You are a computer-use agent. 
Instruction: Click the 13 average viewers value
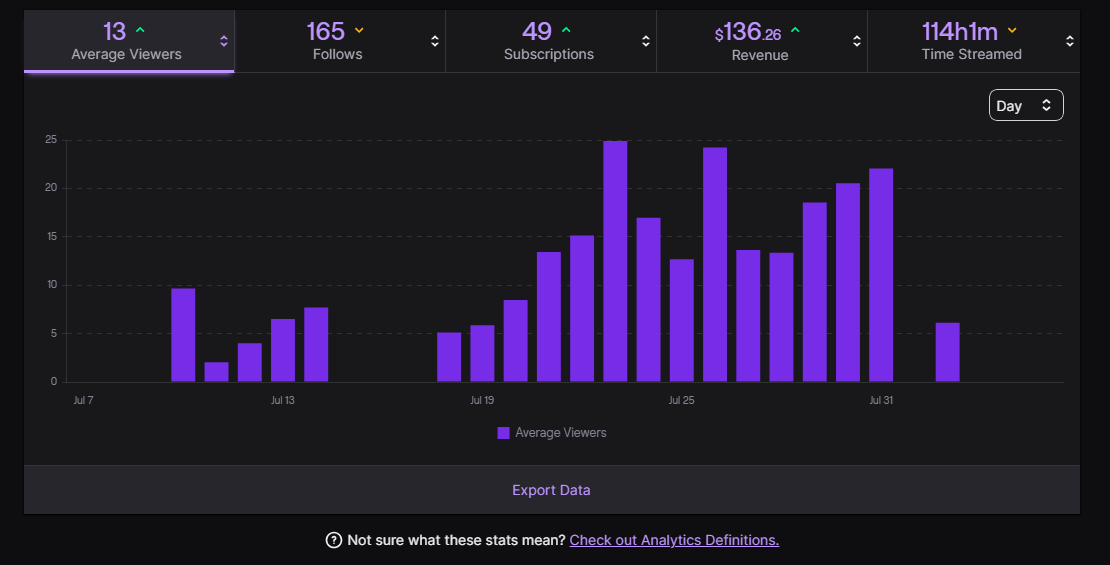point(115,31)
